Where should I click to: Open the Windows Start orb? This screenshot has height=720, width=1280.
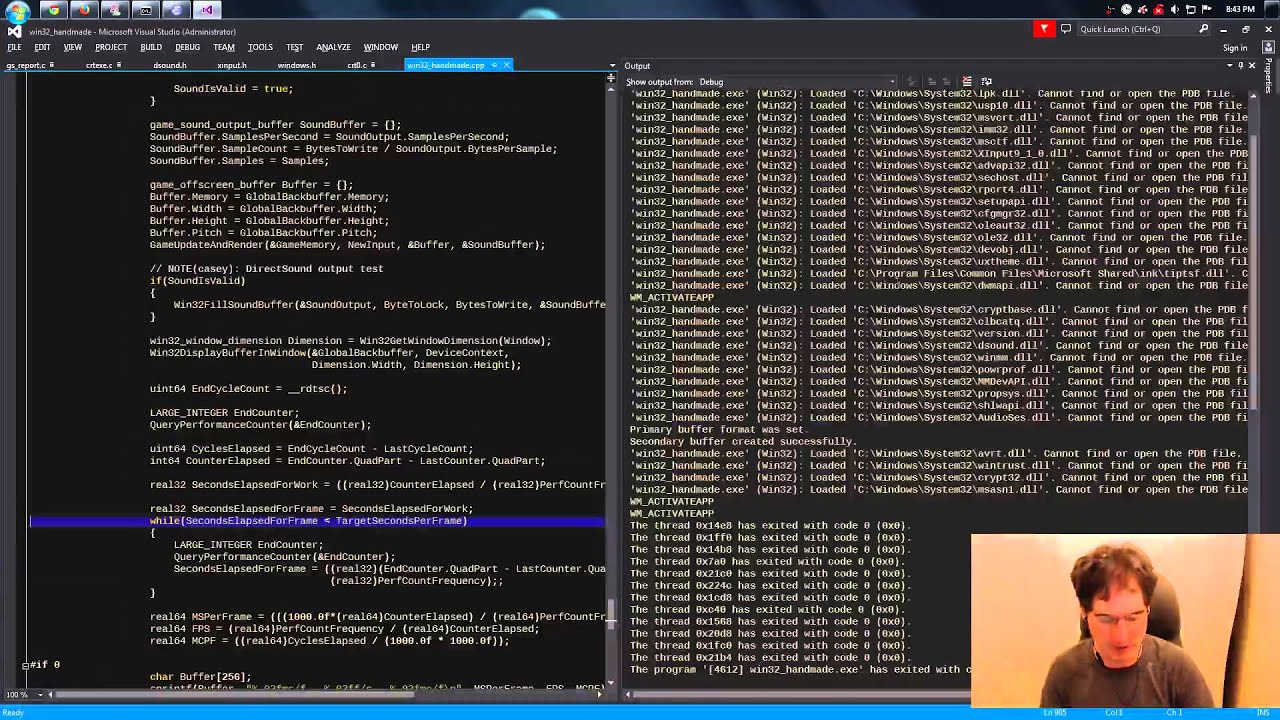click(x=18, y=10)
